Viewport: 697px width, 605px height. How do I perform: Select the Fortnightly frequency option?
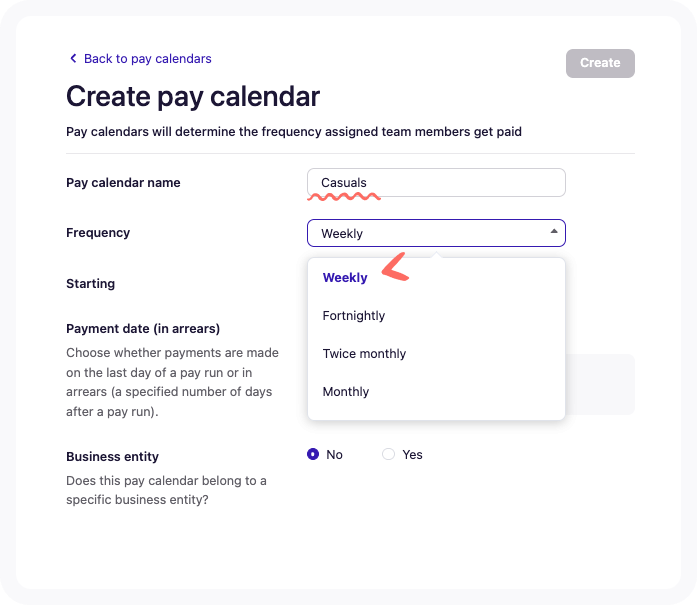click(x=354, y=316)
